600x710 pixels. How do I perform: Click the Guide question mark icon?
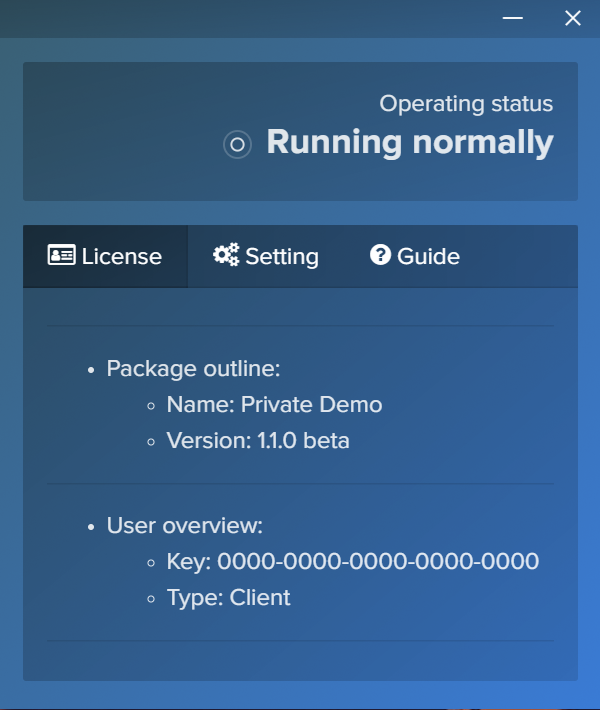380,256
